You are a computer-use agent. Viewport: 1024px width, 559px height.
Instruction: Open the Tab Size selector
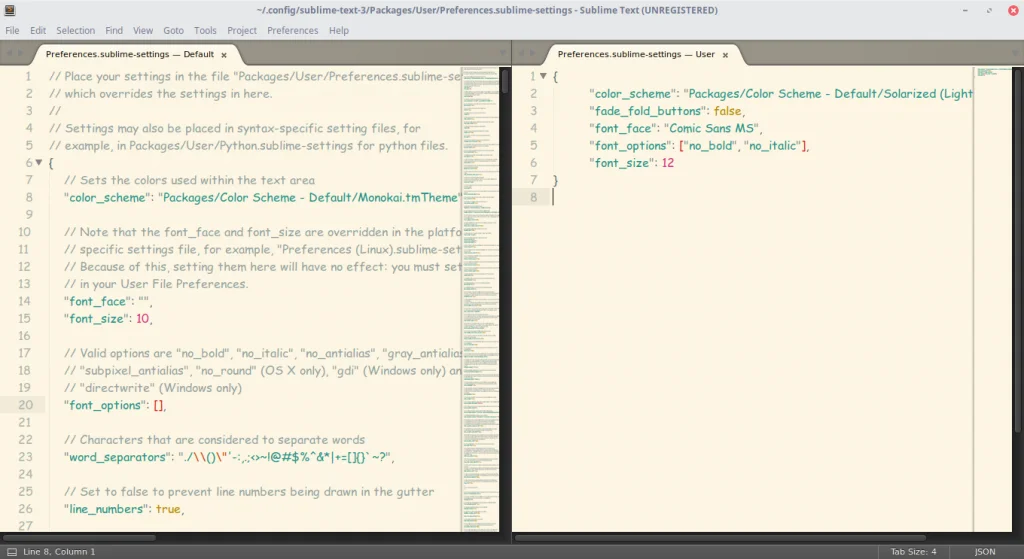click(x=913, y=551)
